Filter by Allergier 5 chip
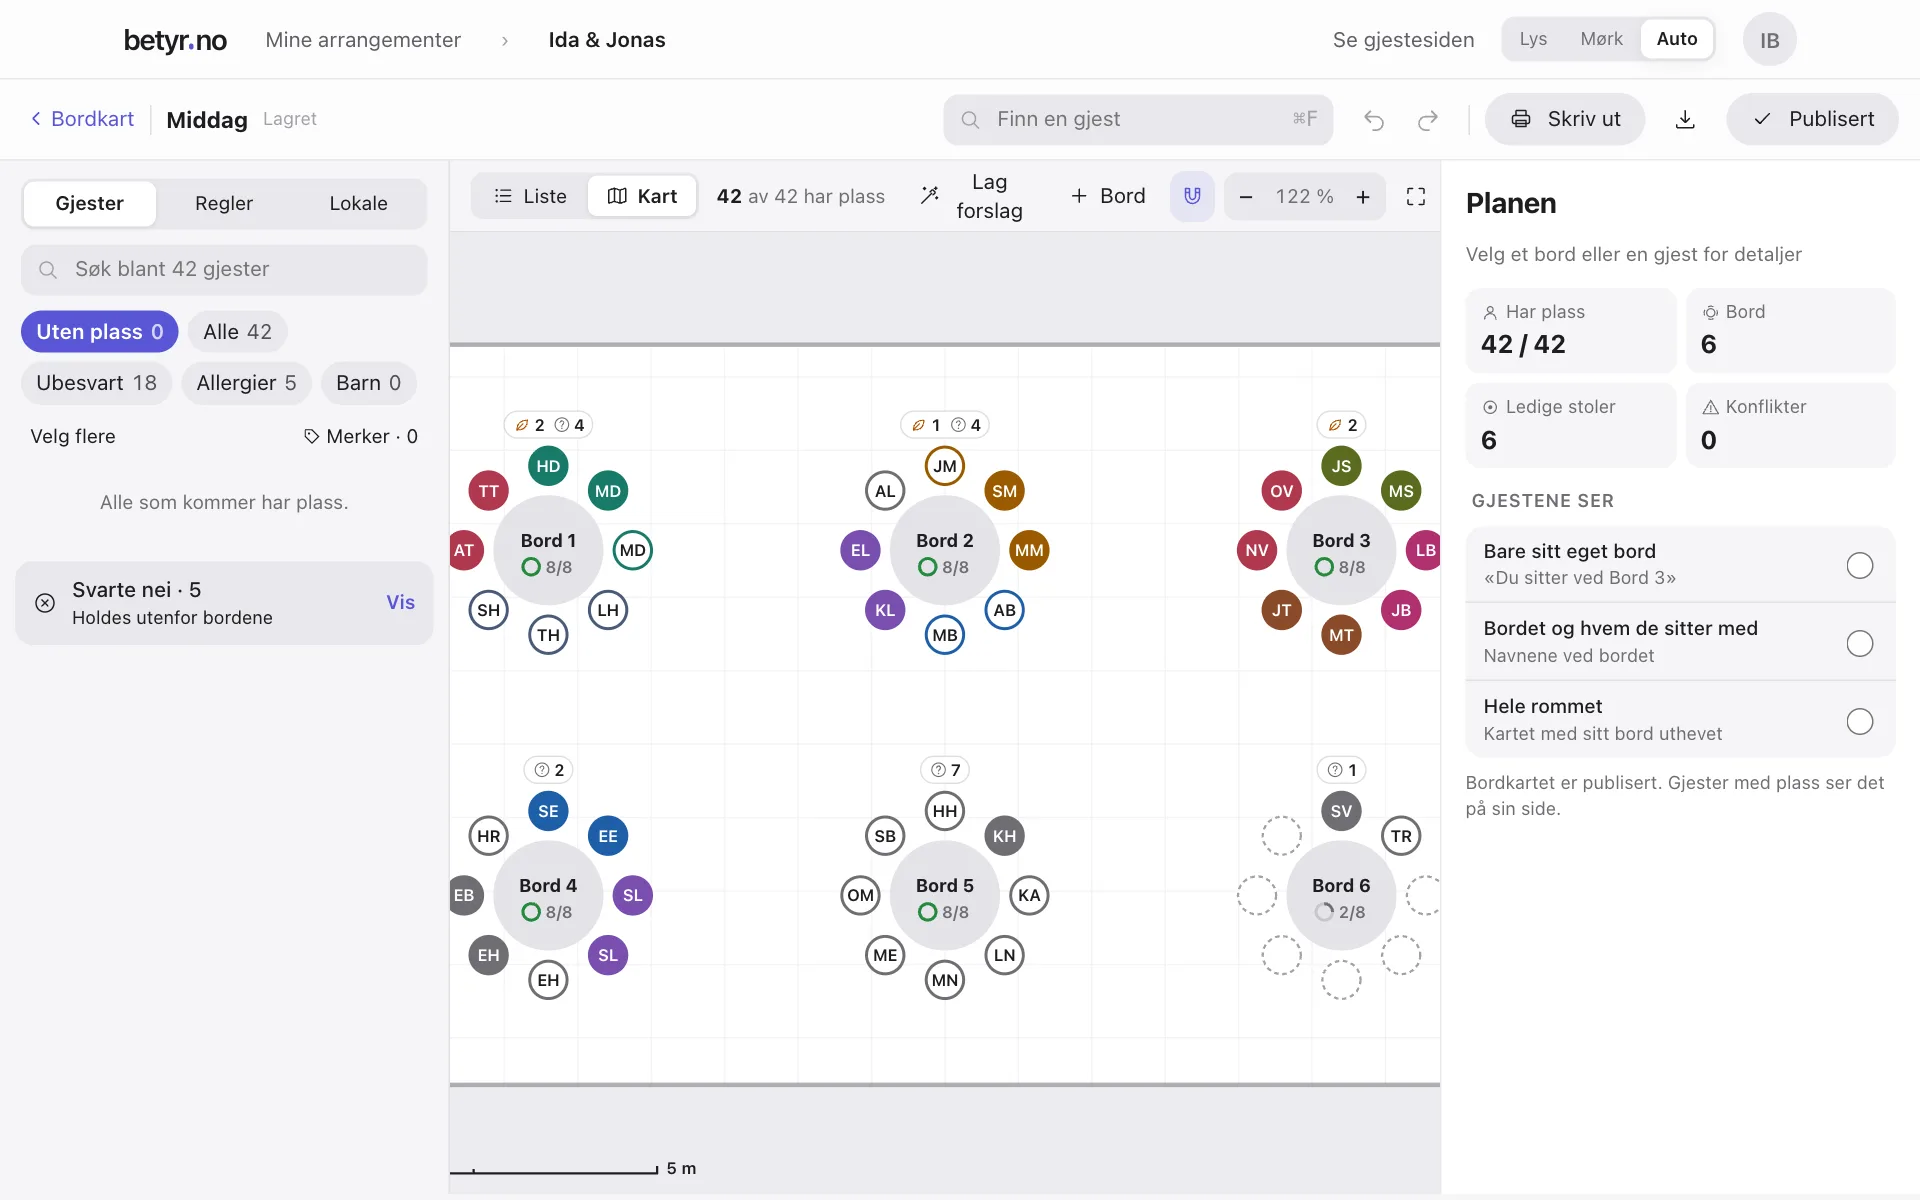The width and height of the screenshot is (1920, 1200). coord(246,383)
